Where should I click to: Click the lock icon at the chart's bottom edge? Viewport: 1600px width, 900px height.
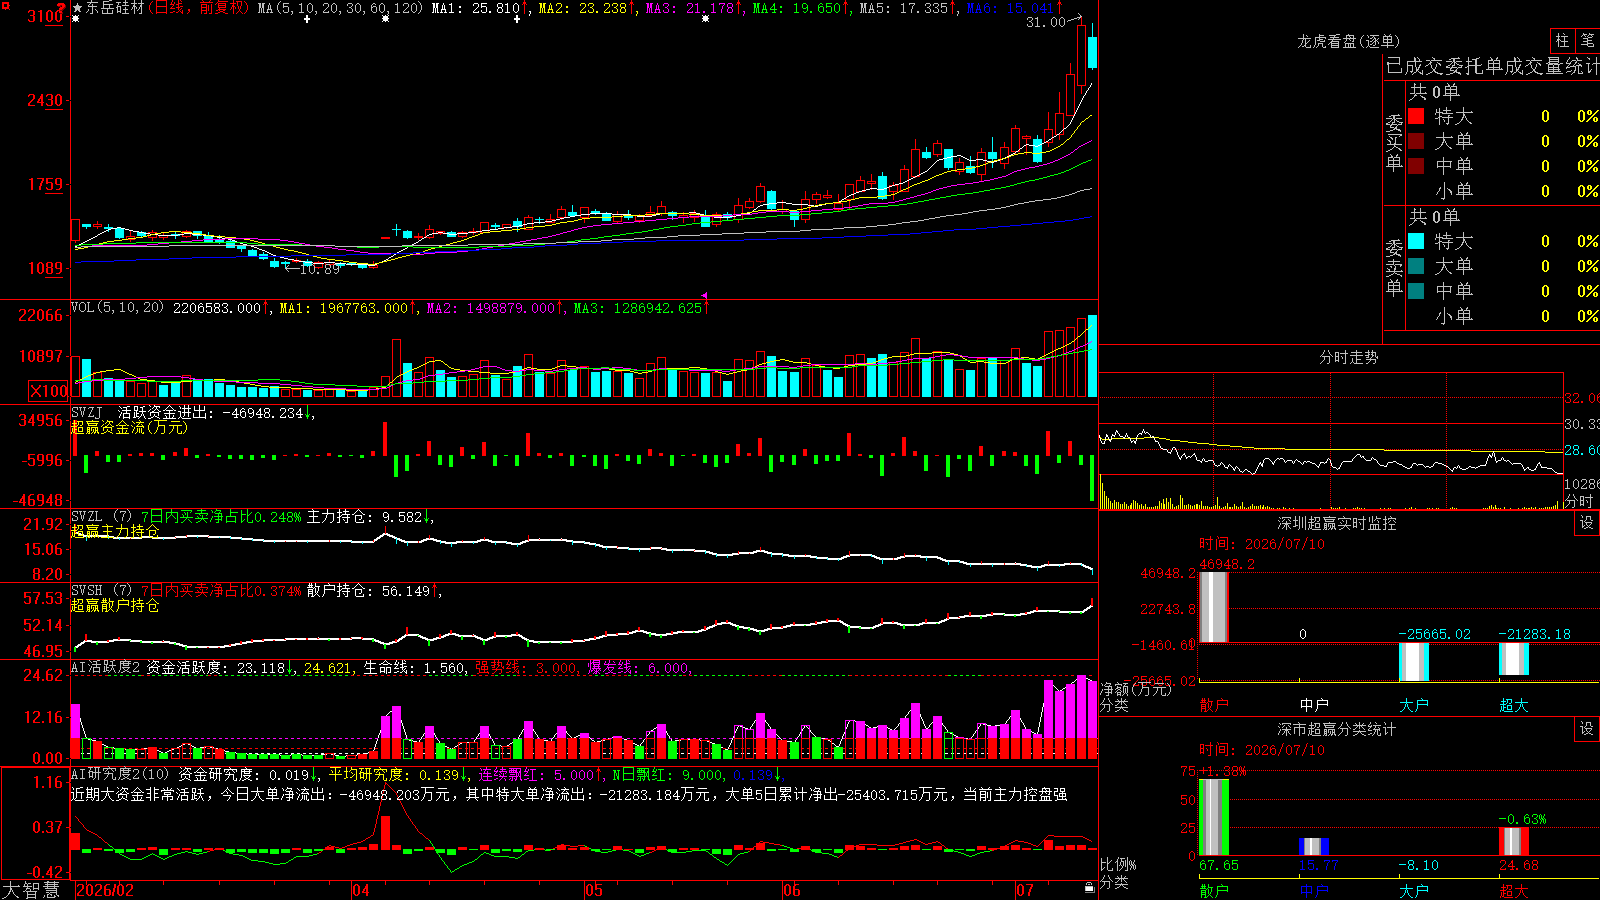click(x=1090, y=887)
